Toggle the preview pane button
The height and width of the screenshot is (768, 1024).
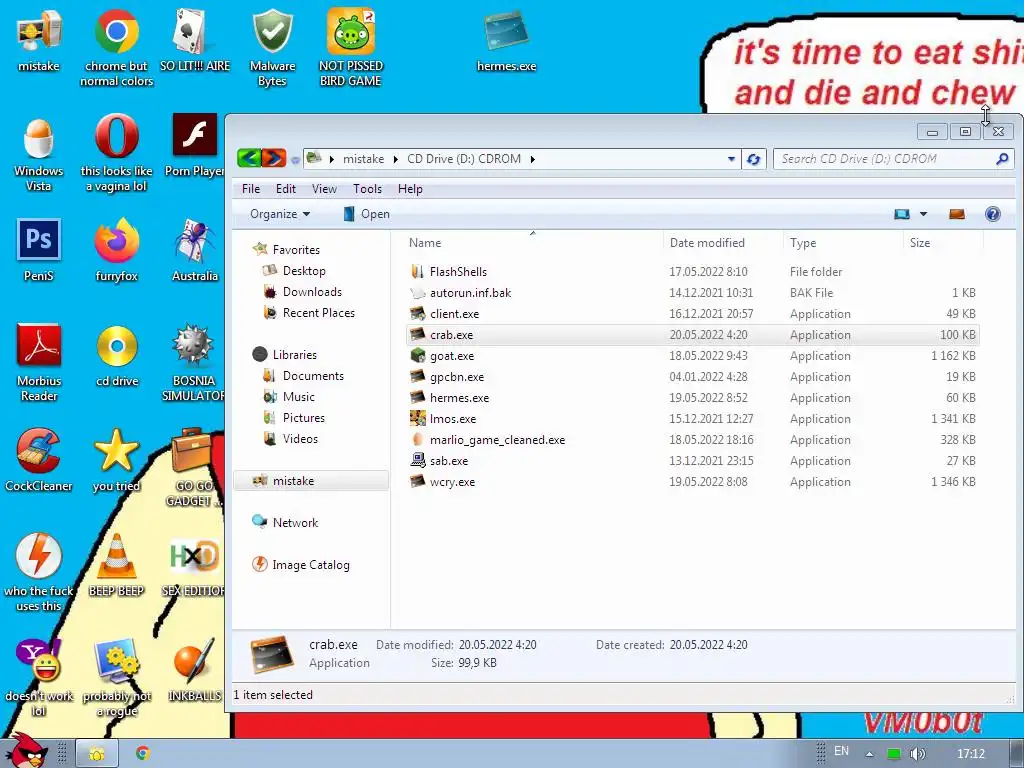pos(957,214)
